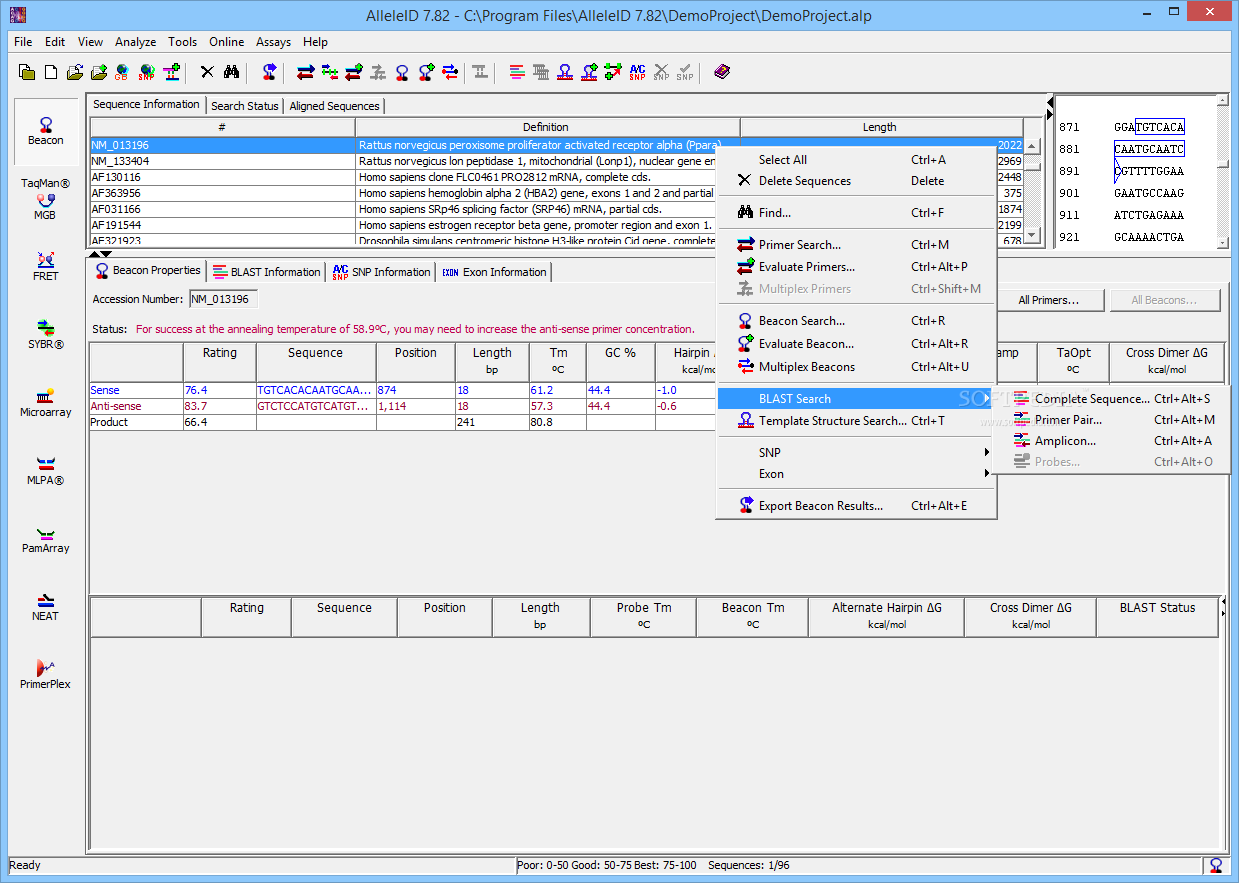Click the Accession Number field
The image size is (1239, 883).
point(223,299)
